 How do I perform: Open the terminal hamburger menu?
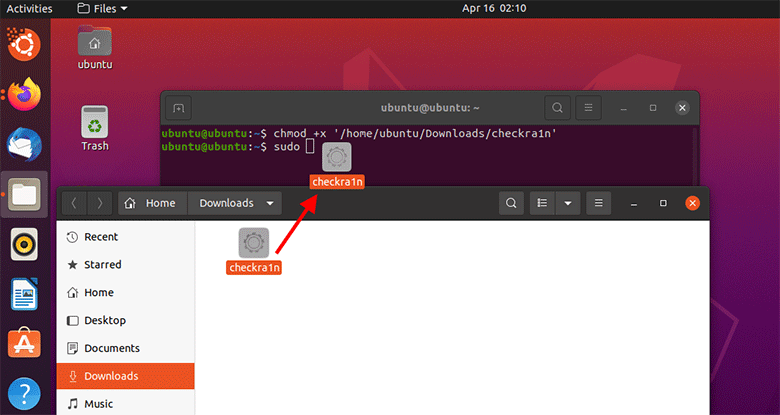(588, 107)
